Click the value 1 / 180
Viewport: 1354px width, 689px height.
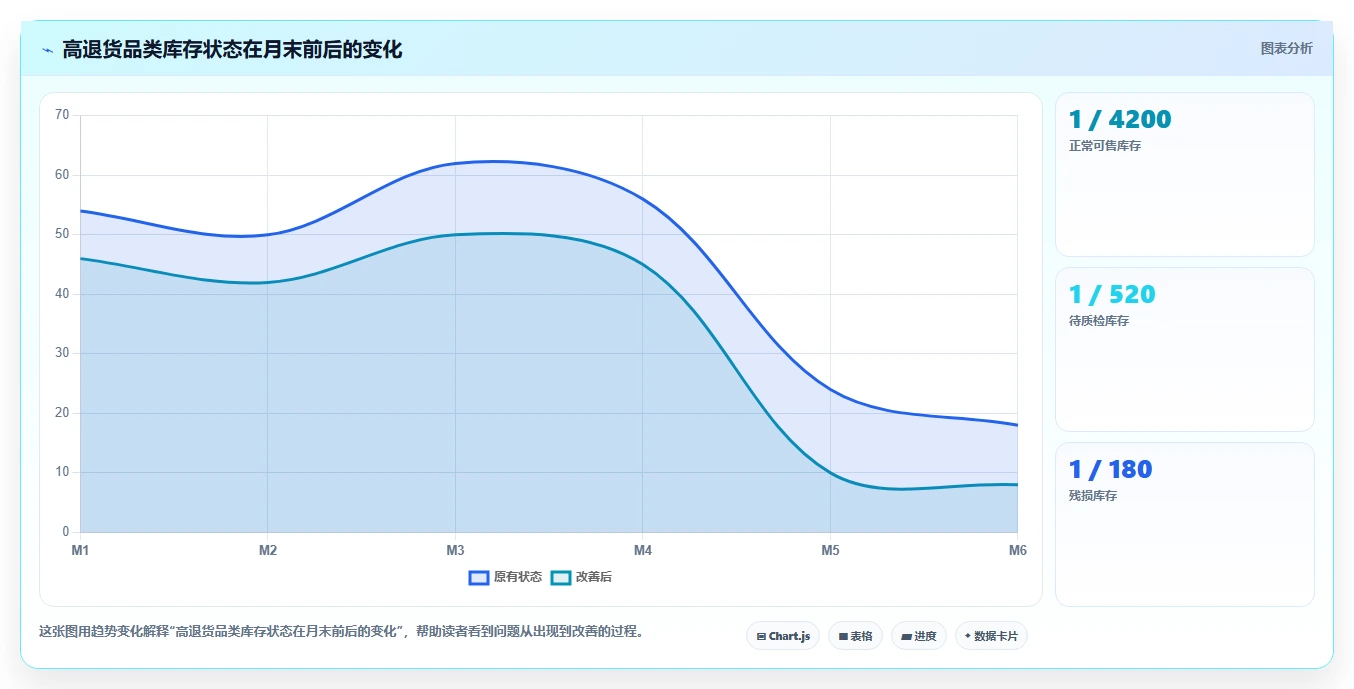[1110, 470]
